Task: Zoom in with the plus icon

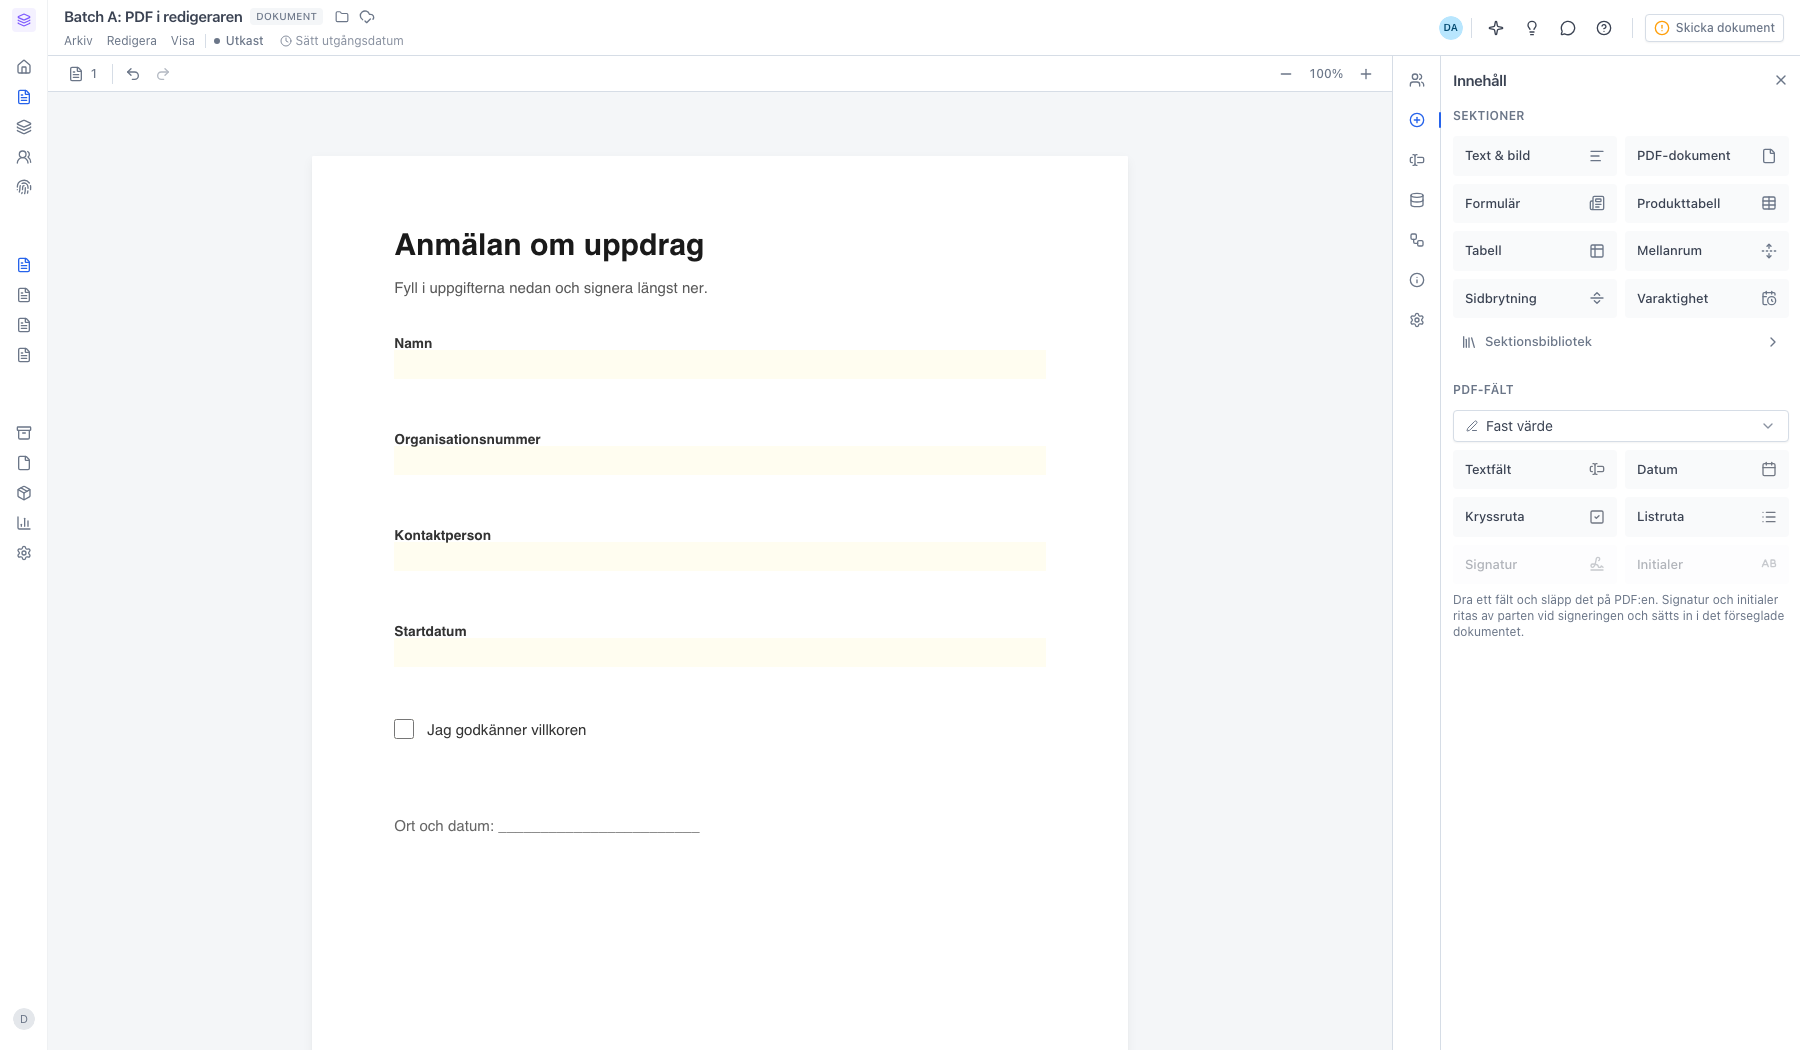Action: click(x=1366, y=74)
